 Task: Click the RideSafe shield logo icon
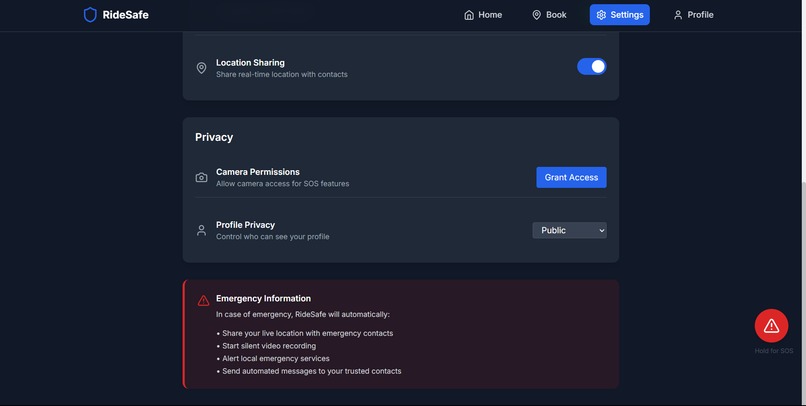click(90, 14)
